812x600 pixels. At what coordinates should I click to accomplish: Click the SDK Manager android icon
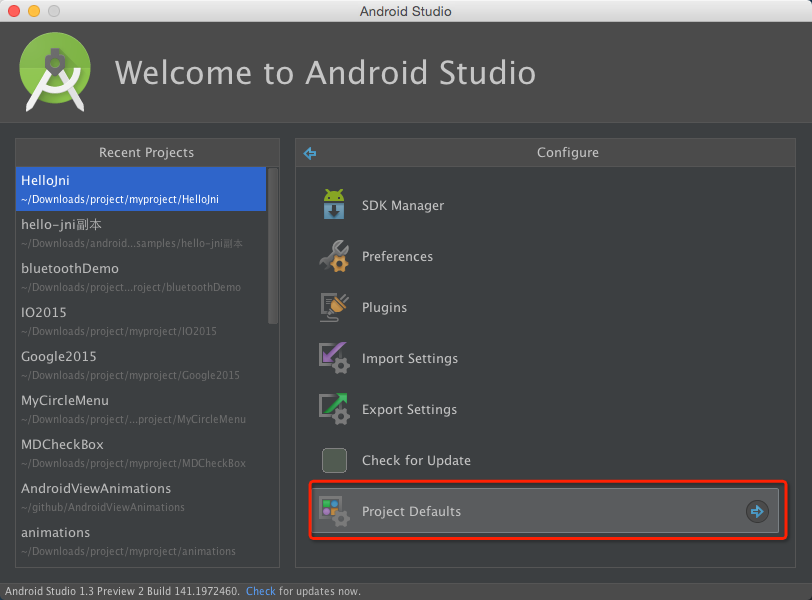pyautogui.click(x=334, y=204)
